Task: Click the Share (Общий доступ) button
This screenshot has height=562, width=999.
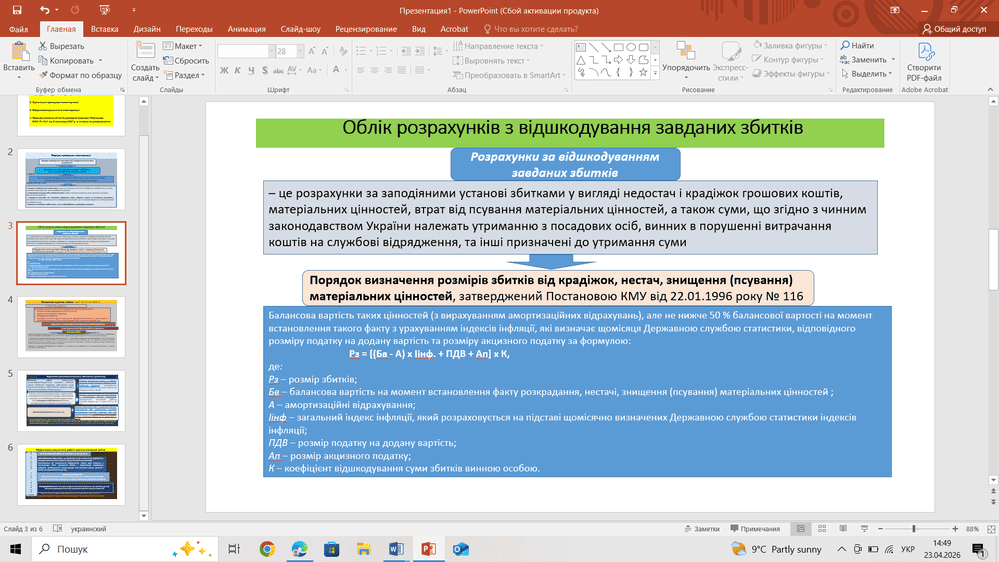Action: tap(955, 29)
